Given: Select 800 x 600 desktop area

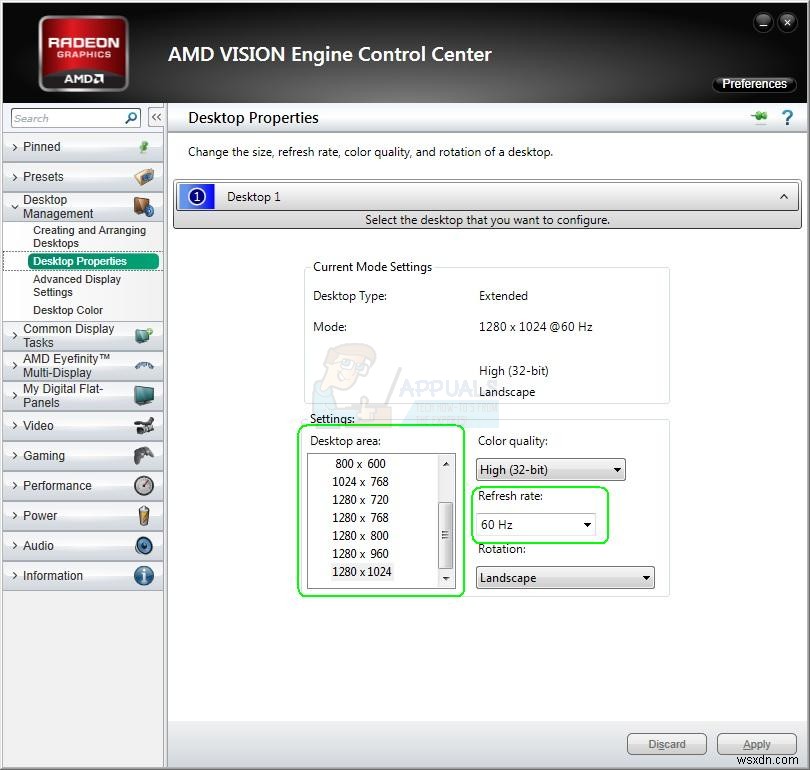Looking at the screenshot, I should tap(361, 464).
